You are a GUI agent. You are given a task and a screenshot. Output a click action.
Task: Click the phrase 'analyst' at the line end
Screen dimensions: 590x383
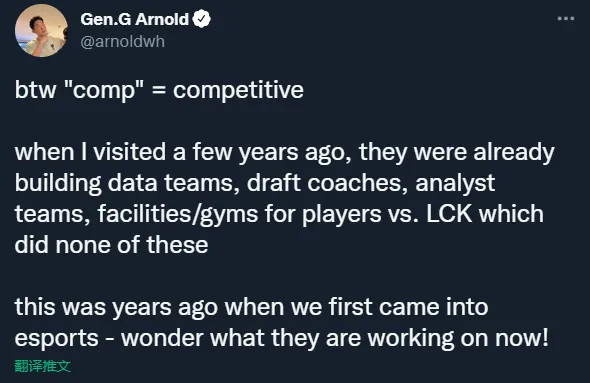[x=455, y=183]
